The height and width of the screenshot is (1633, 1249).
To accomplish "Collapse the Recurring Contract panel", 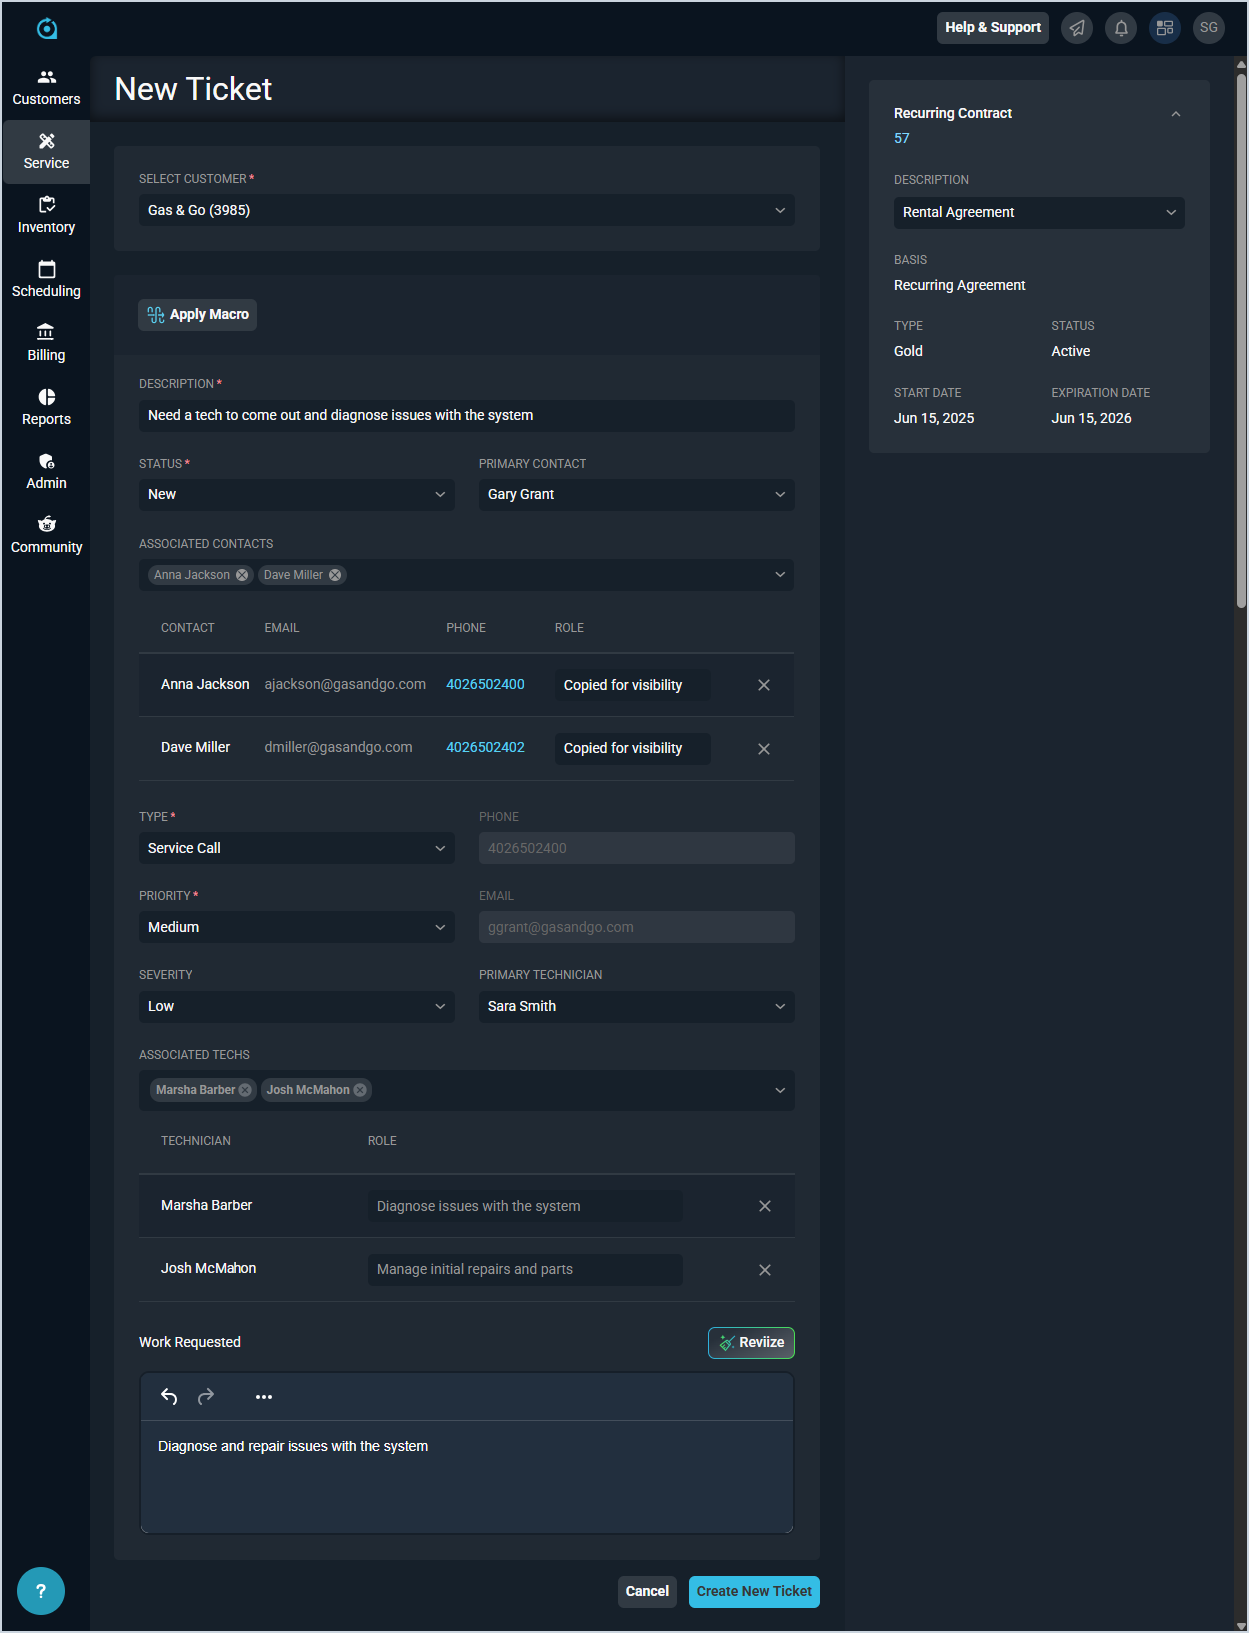I will (x=1176, y=114).
